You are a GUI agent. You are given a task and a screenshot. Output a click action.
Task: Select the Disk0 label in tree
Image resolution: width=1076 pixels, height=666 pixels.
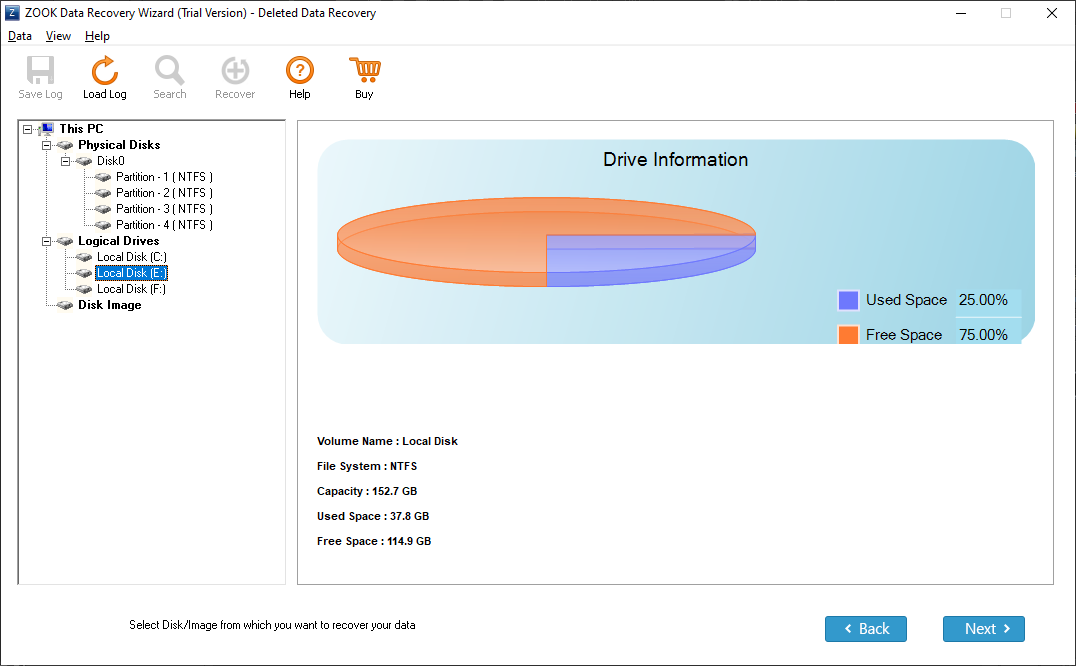click(x=110, y=161)
